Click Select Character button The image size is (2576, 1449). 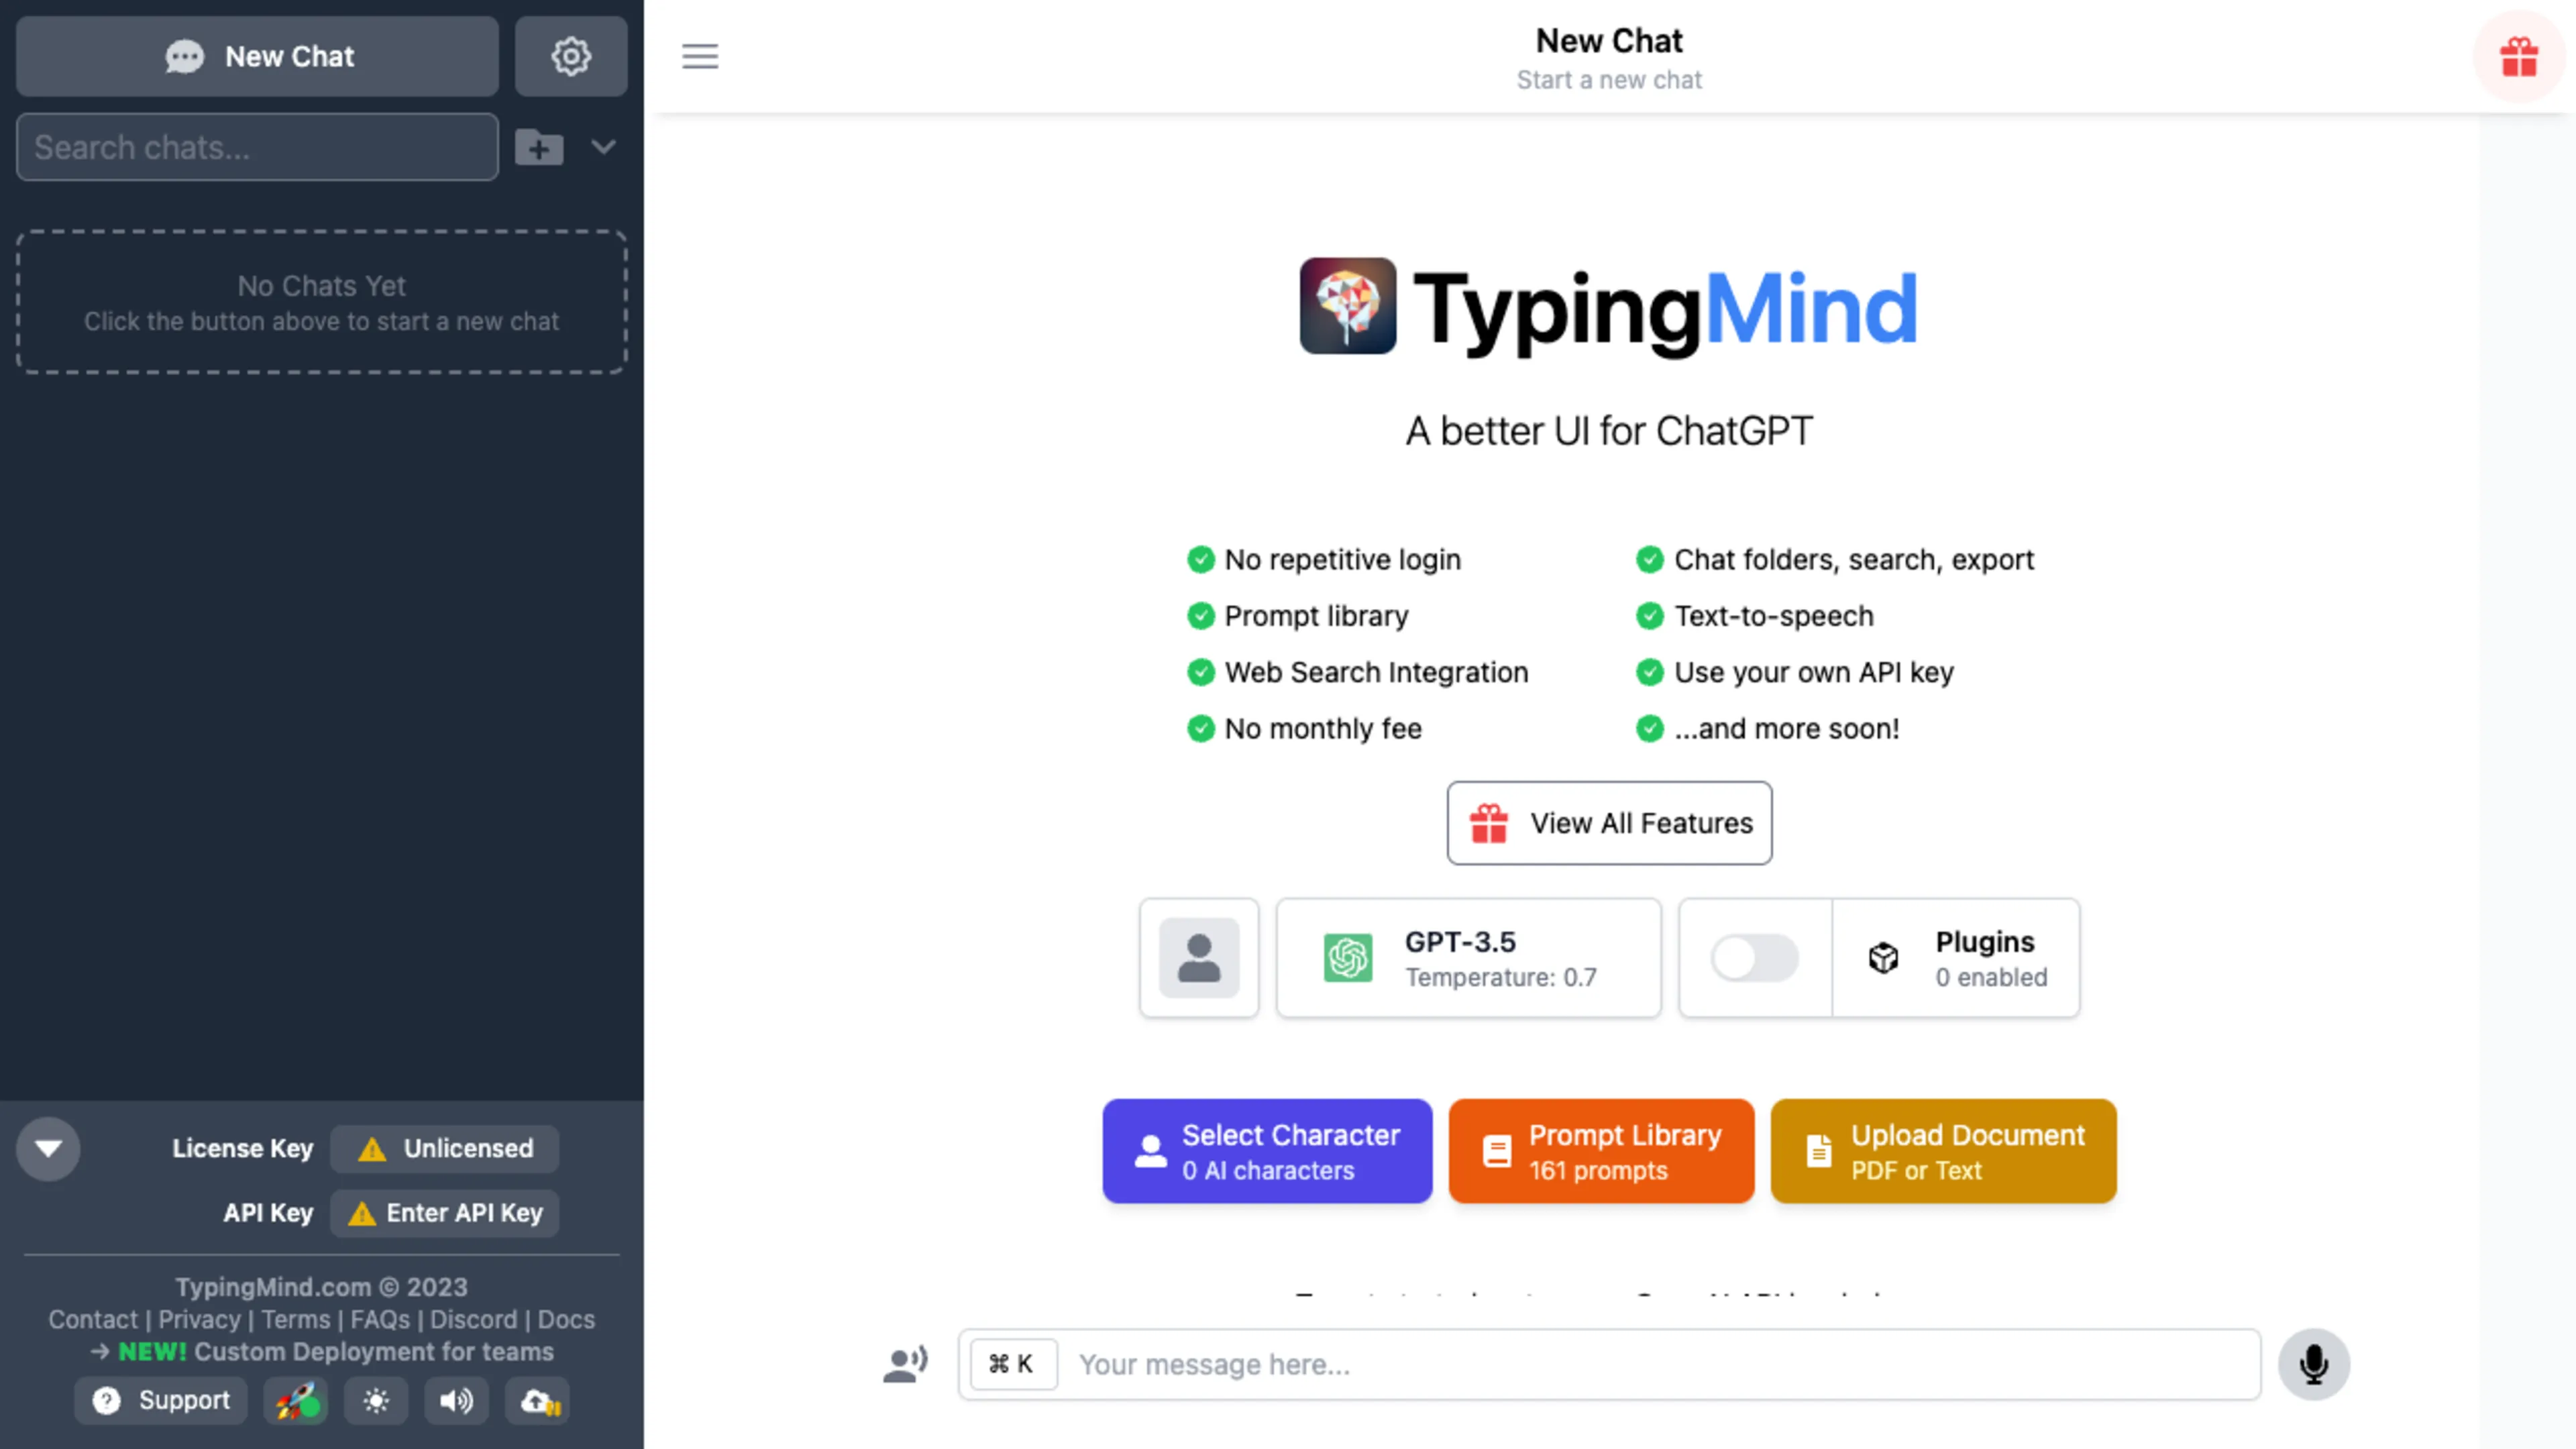click(x=1267, y=1151)
